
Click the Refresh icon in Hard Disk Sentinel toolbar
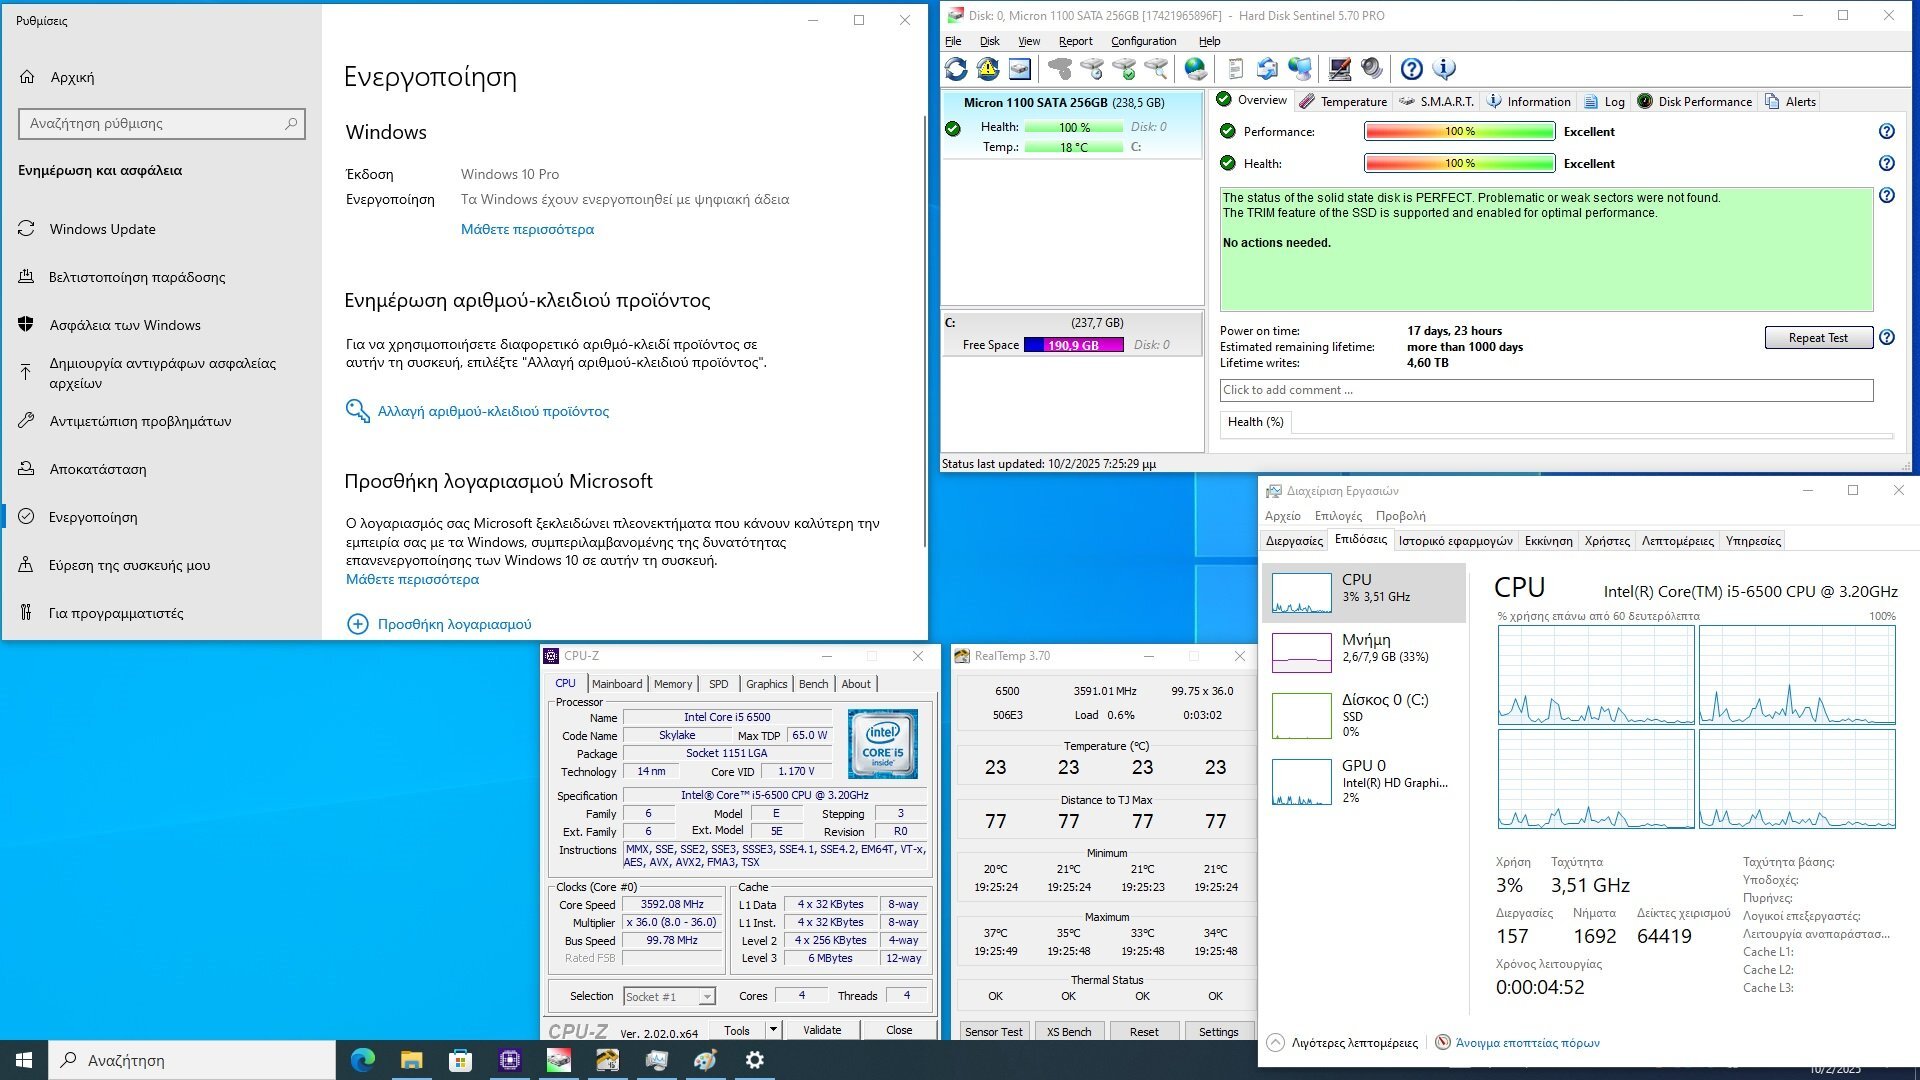pos(956,69)
